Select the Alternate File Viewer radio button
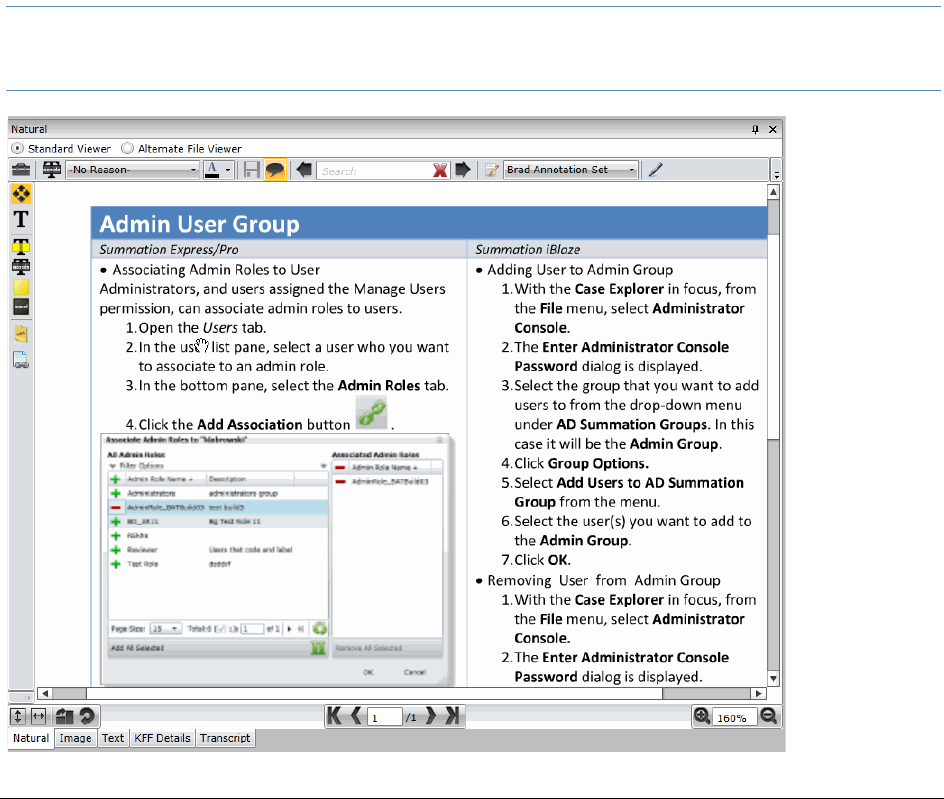This screenshot has height=799, width=944. pyautogui.click(x=127, y=148)
